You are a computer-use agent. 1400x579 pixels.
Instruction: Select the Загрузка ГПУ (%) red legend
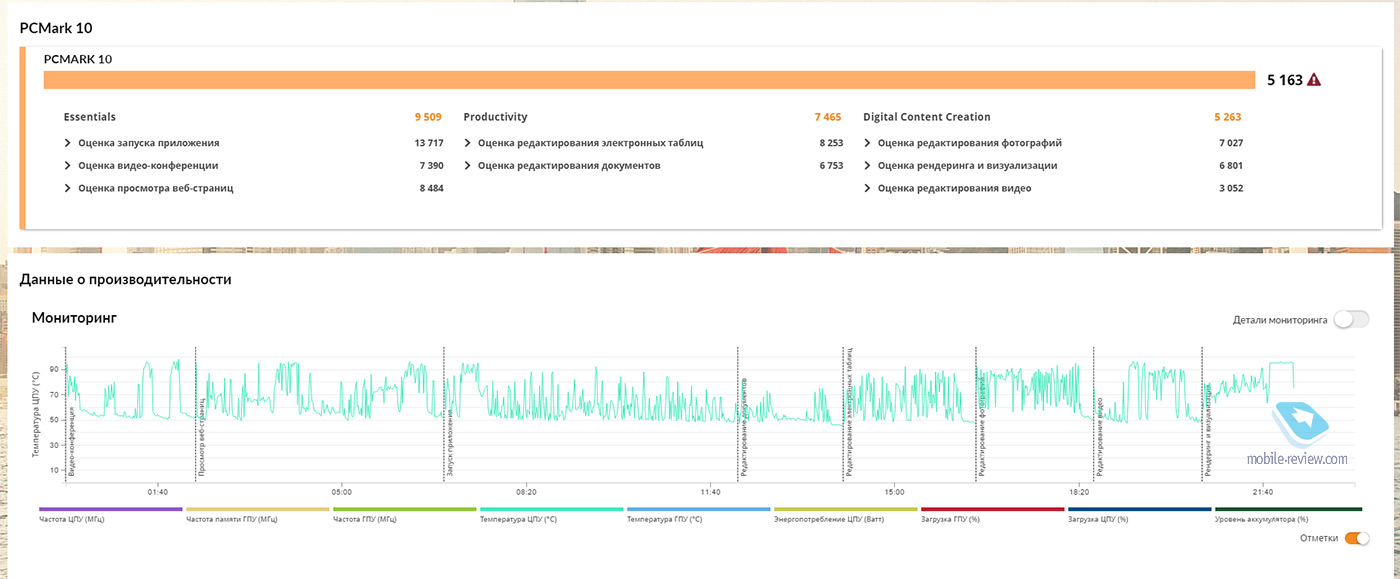tap(993, 515)
